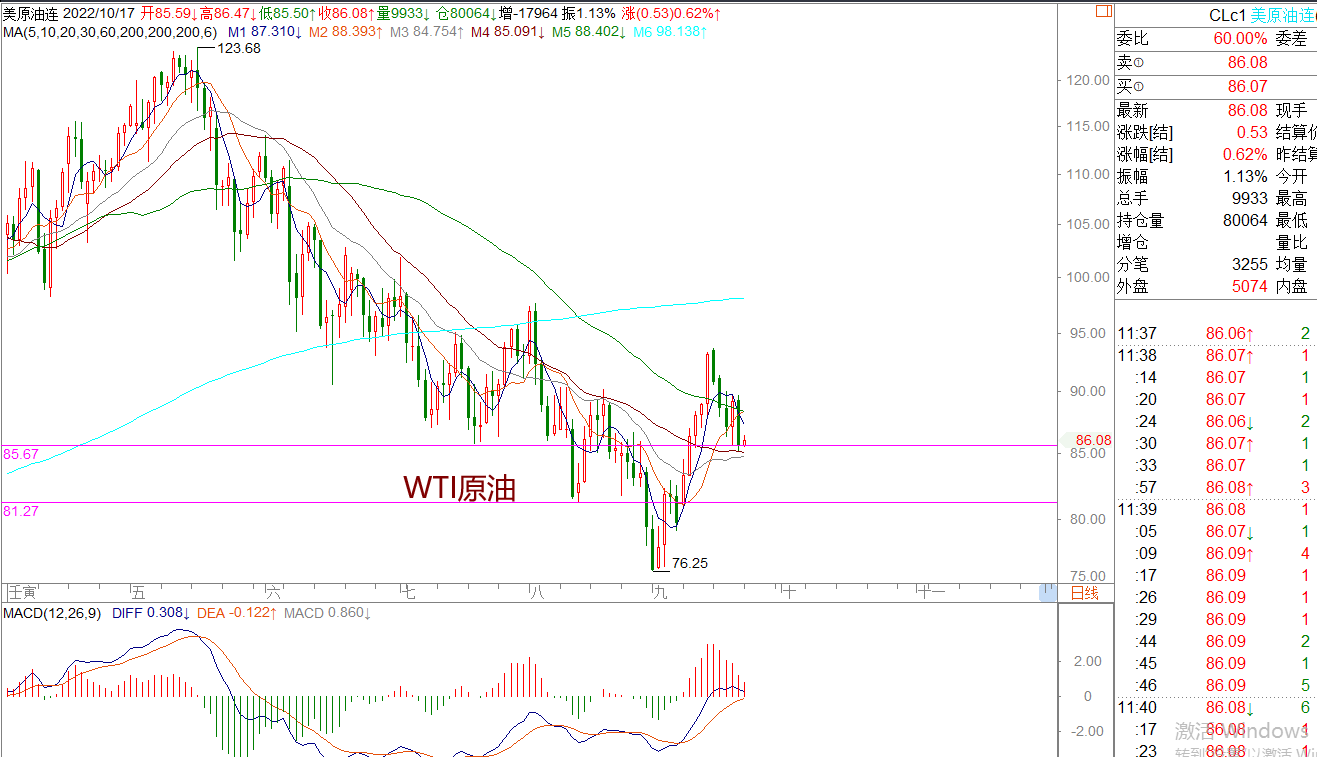Click the 低85.50 low price in header
The image size is (1317, 757).
tap(288, 14)
